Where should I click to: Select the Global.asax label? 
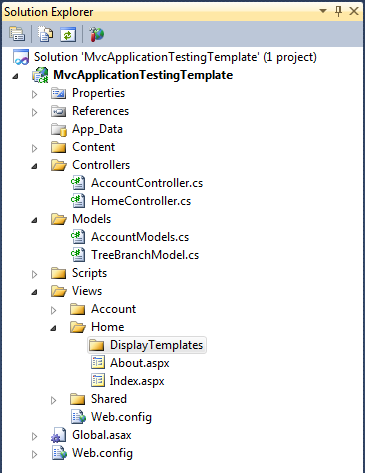pyautogui.click(x=102, y=435)
